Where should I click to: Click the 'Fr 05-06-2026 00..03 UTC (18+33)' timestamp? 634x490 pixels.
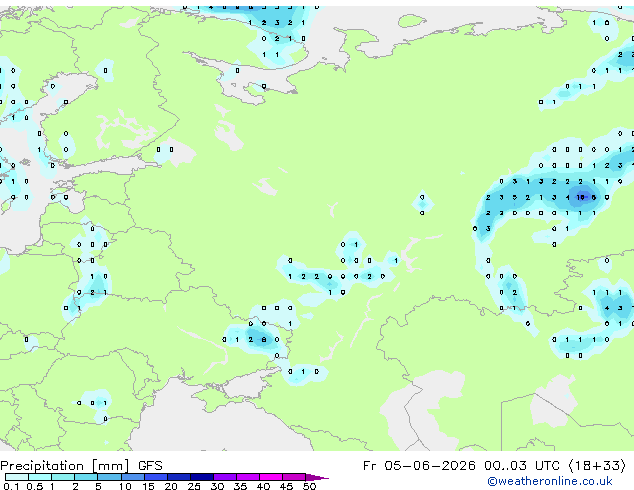coord(494,466)
